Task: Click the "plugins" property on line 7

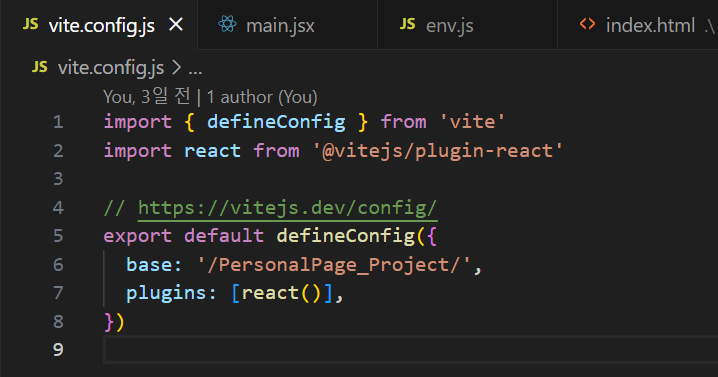Action: coord(166,293)
